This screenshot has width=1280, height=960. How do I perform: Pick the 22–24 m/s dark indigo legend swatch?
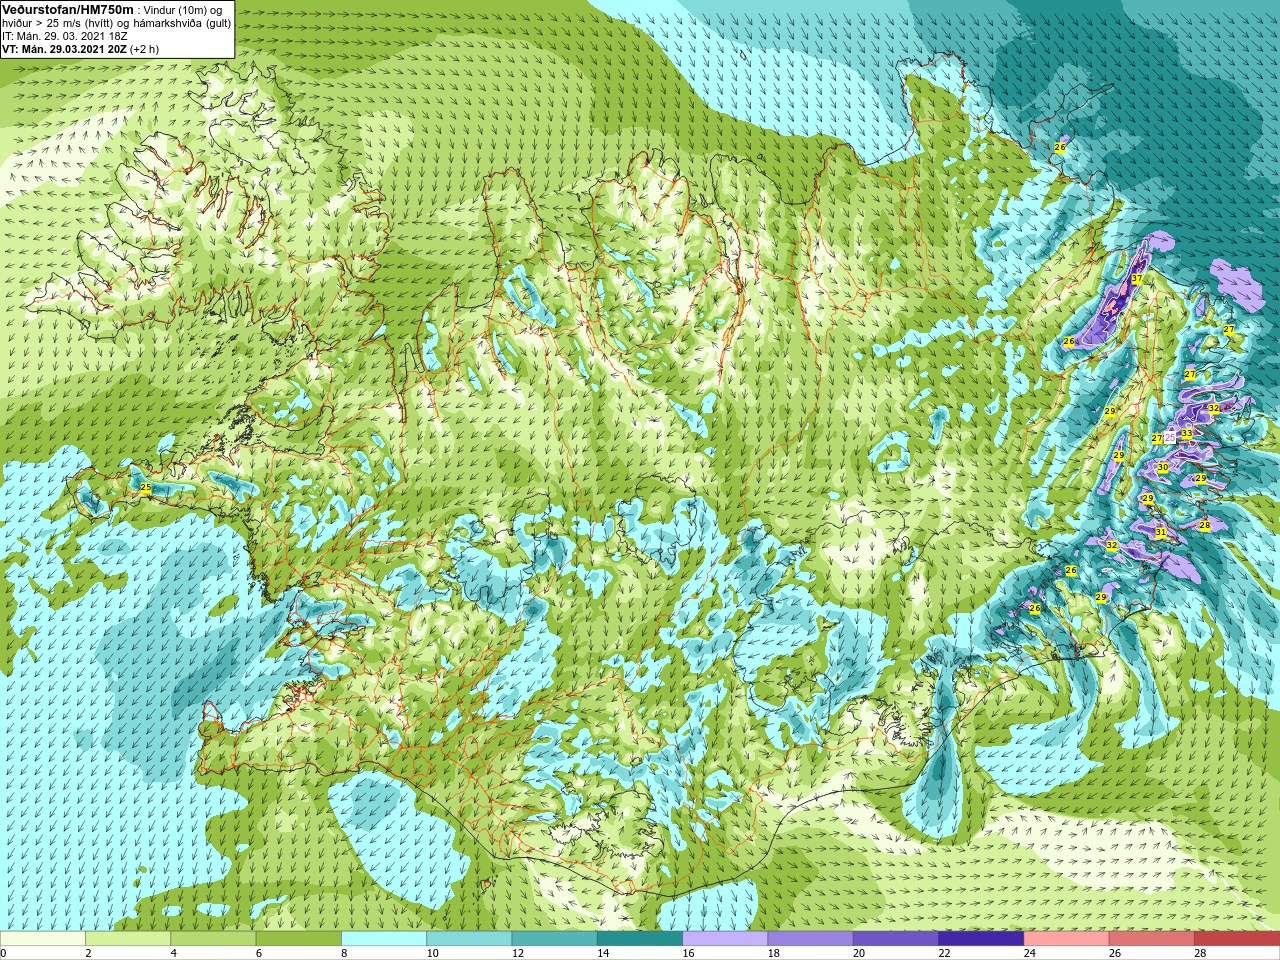tap(981, 938)
